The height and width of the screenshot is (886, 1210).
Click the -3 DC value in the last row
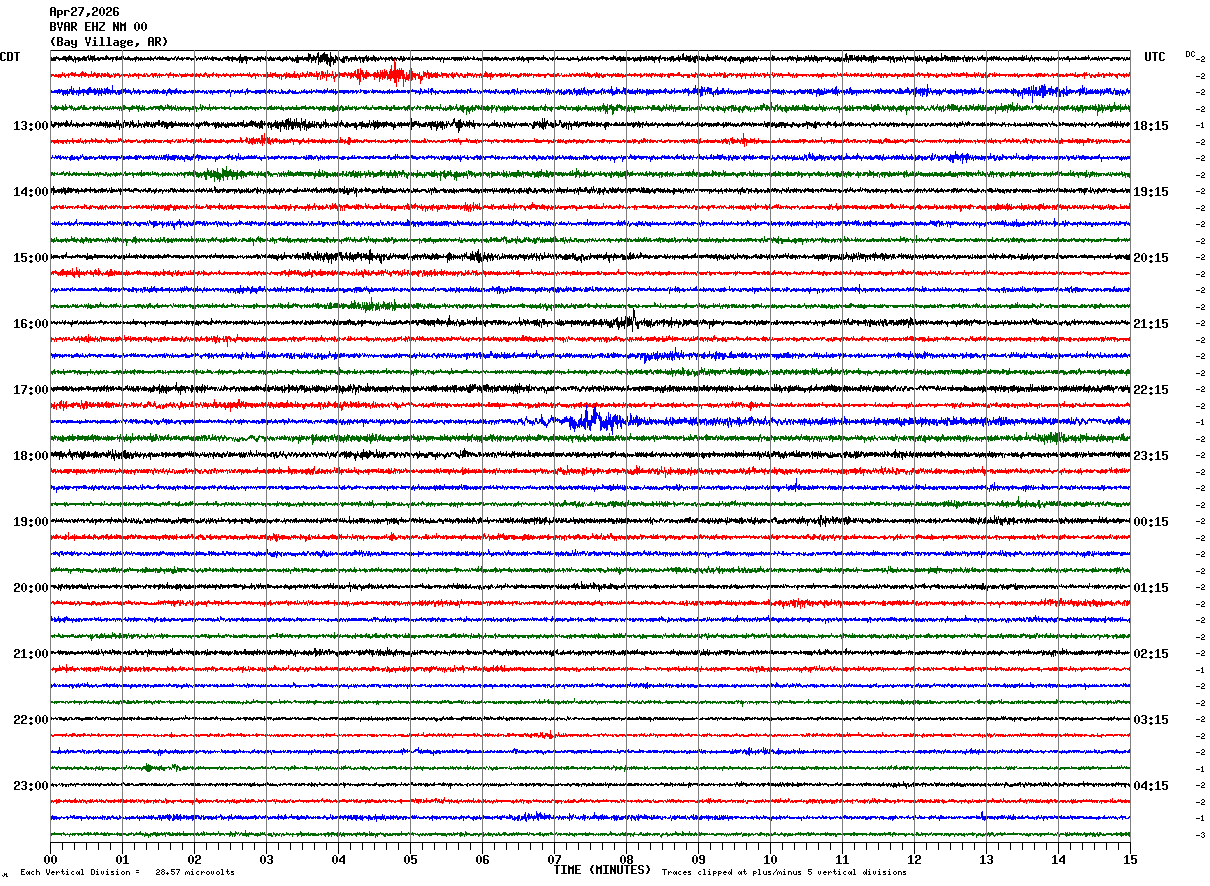point(1200,835)
